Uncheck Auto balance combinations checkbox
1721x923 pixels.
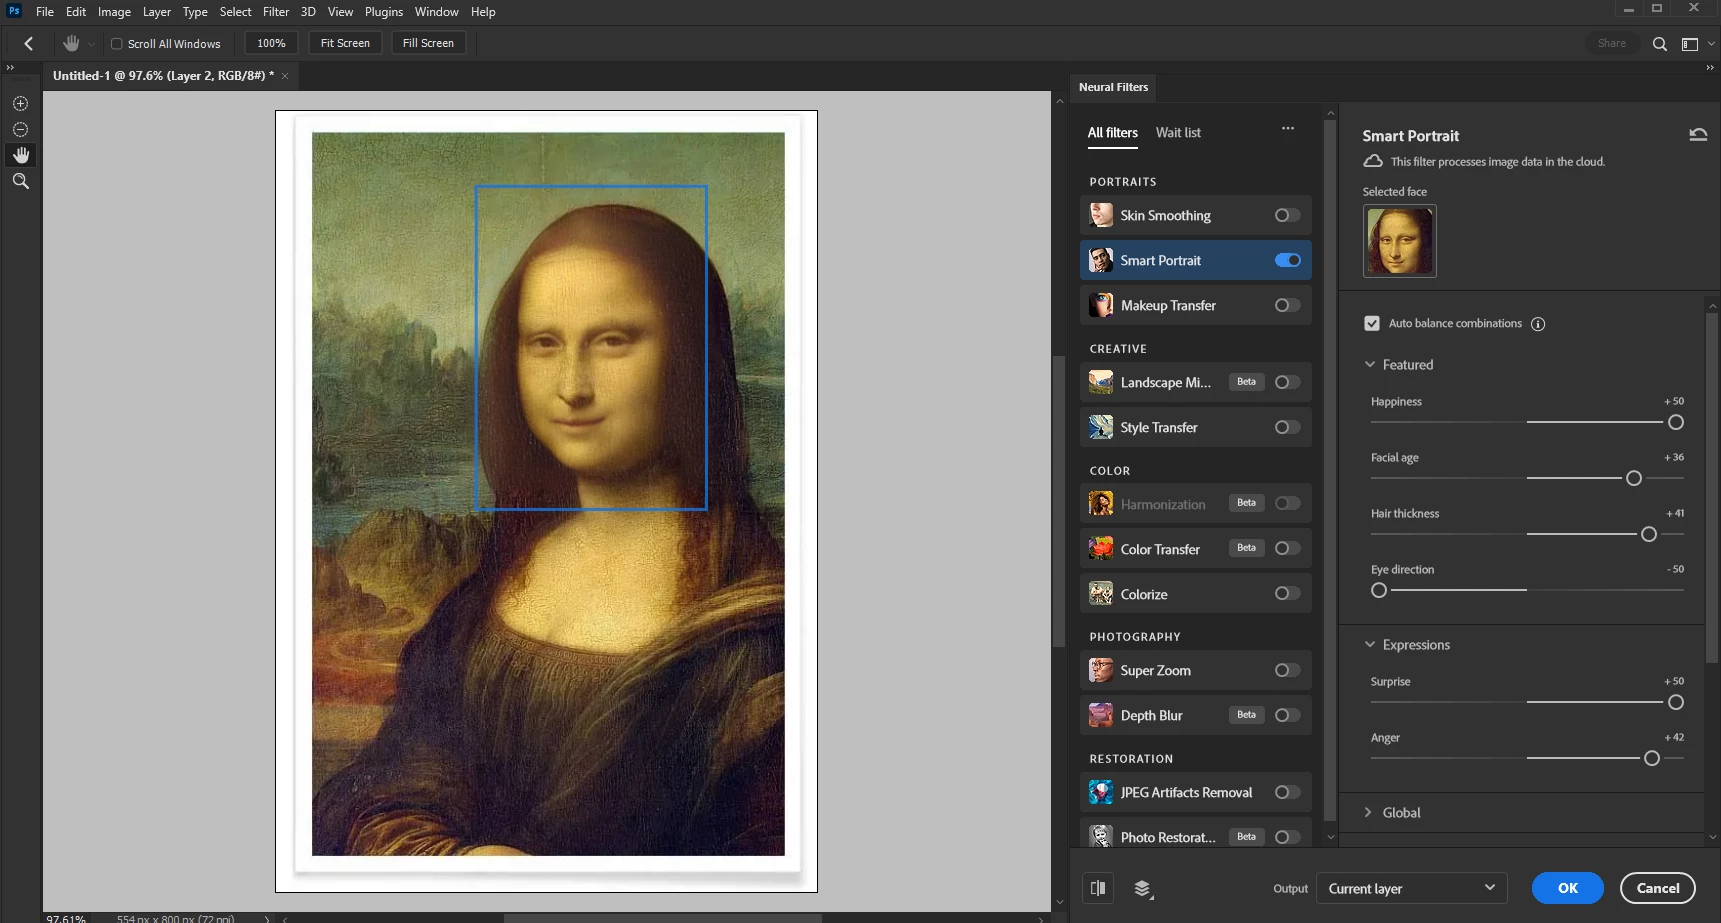[1372, 323]
